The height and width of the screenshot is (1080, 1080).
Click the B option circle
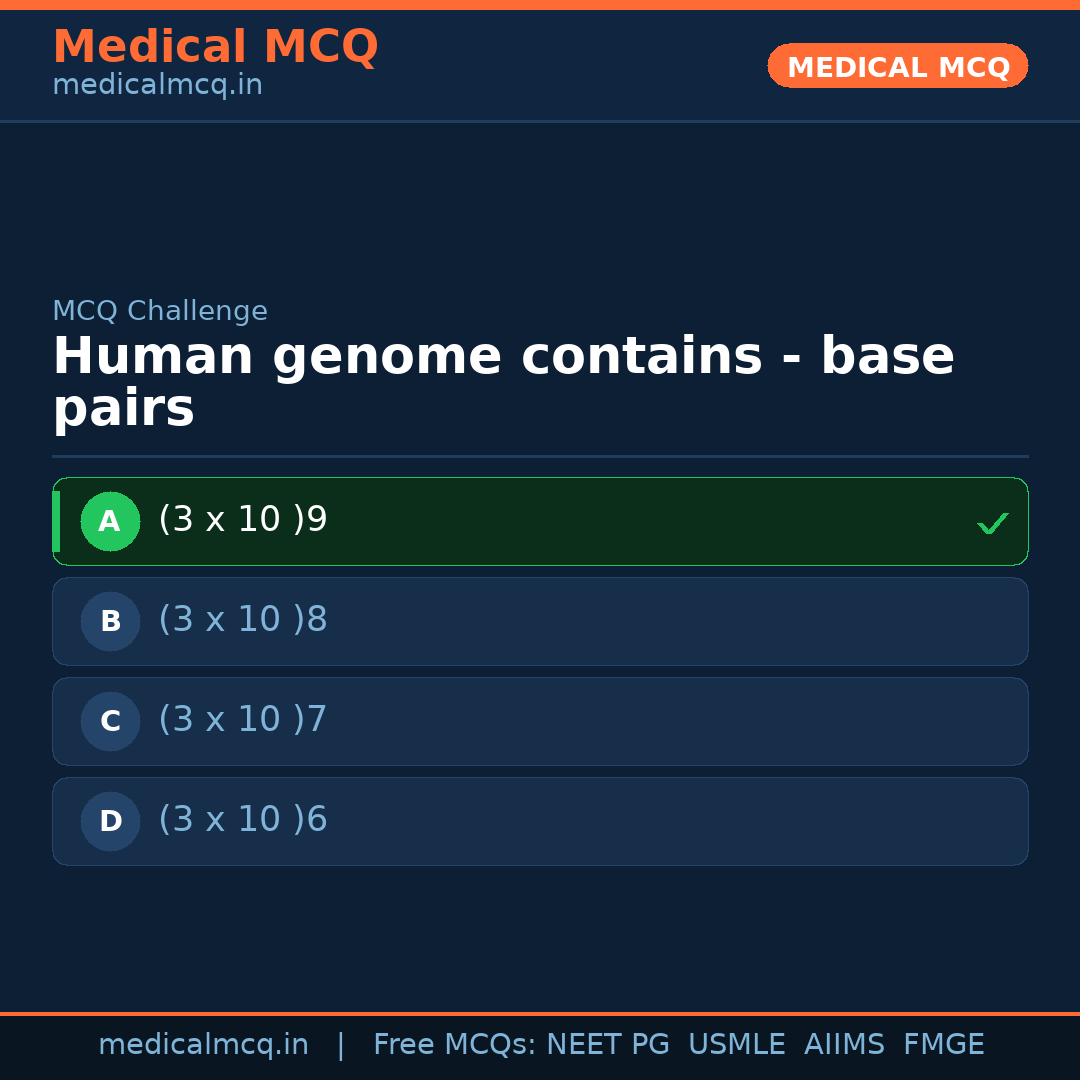pyautogui.click(x=110, y=621)
